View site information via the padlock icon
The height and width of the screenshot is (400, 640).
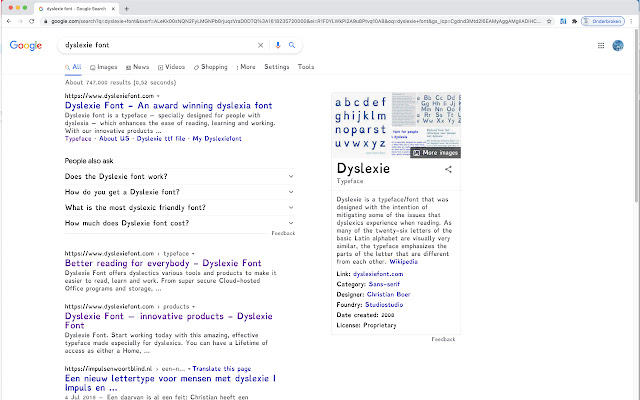(46, 21)
